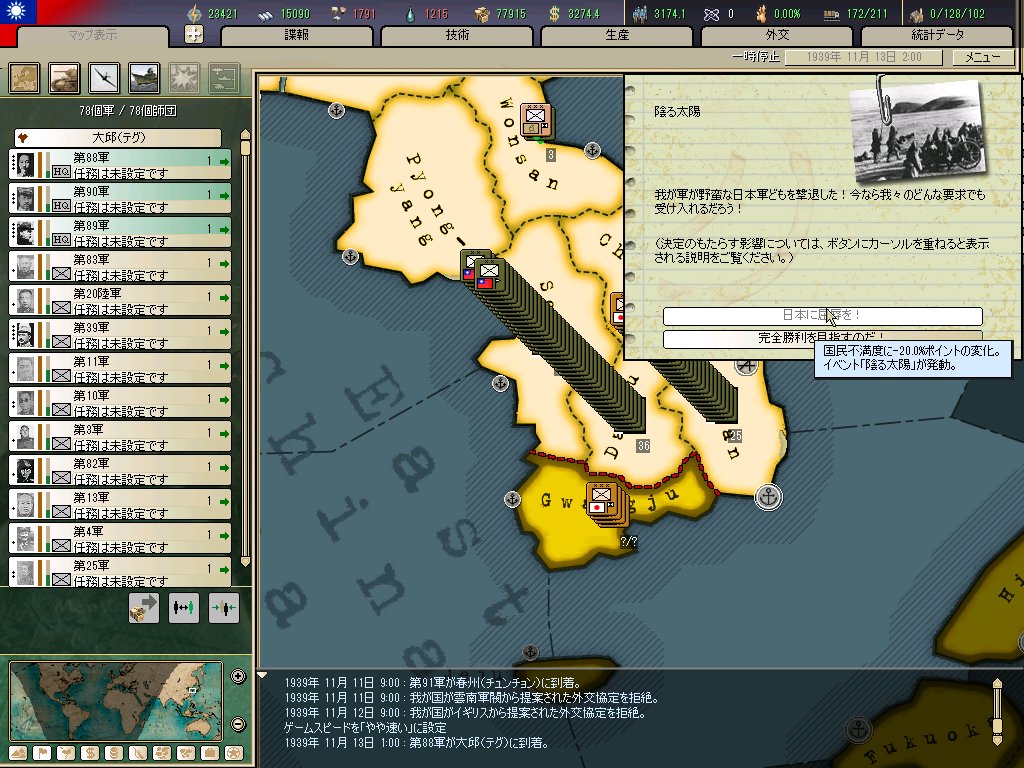Choose event option 日本に屈辱を！
Image resolution: width=1024 pixels, height=768 pixels.
(823, 315)
